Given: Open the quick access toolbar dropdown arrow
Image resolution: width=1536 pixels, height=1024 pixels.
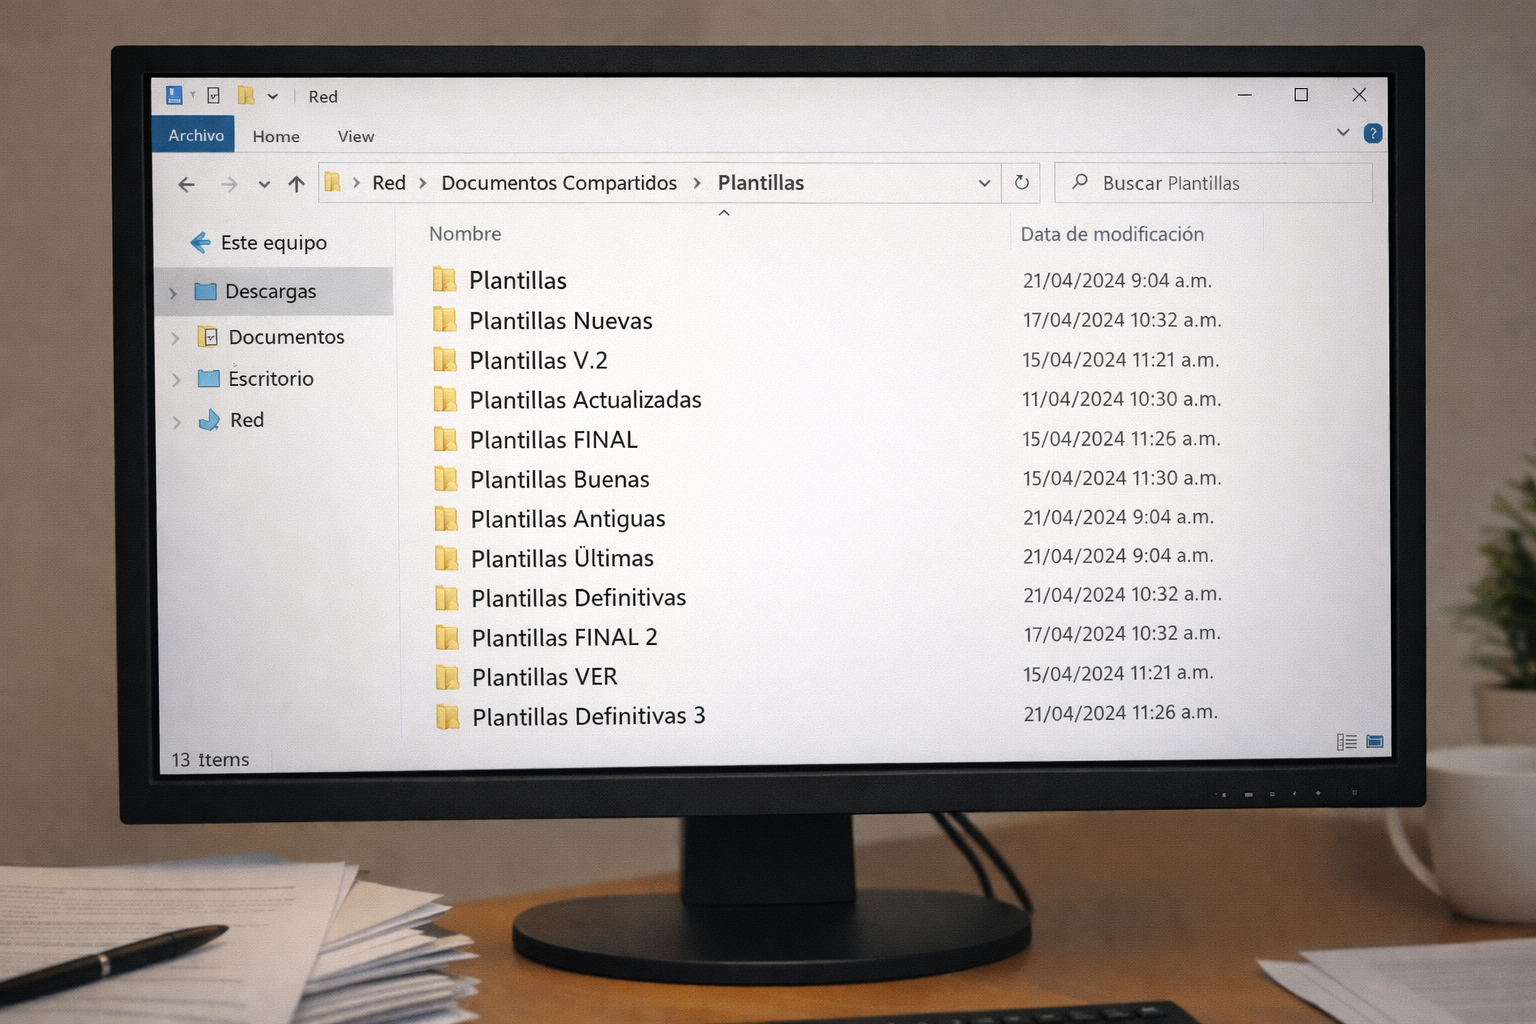Looking at the screenshot, I should pos(272,97).
